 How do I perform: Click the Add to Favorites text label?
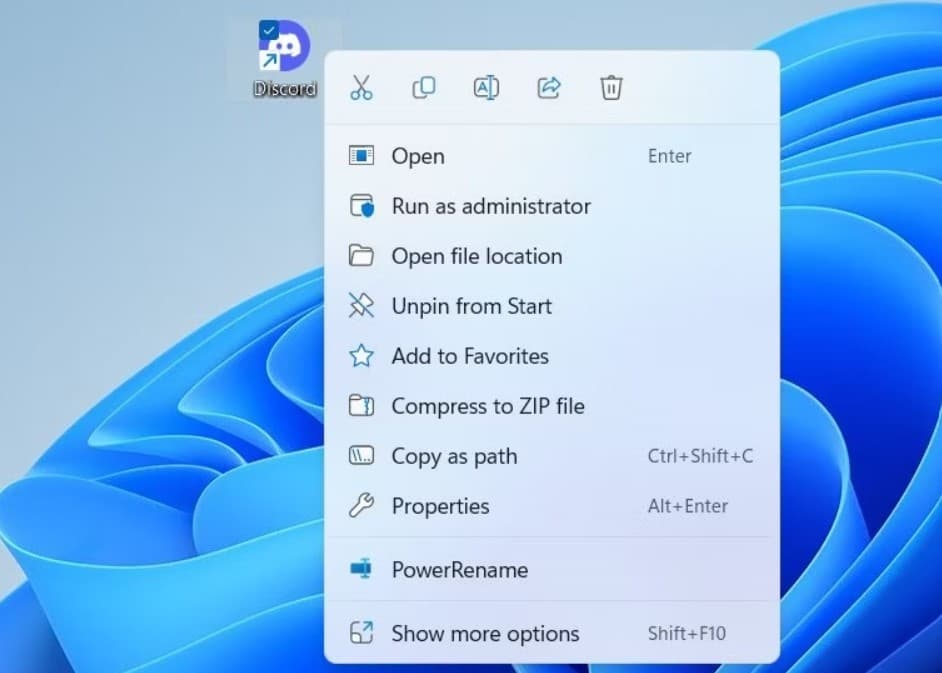pos(470,356)
